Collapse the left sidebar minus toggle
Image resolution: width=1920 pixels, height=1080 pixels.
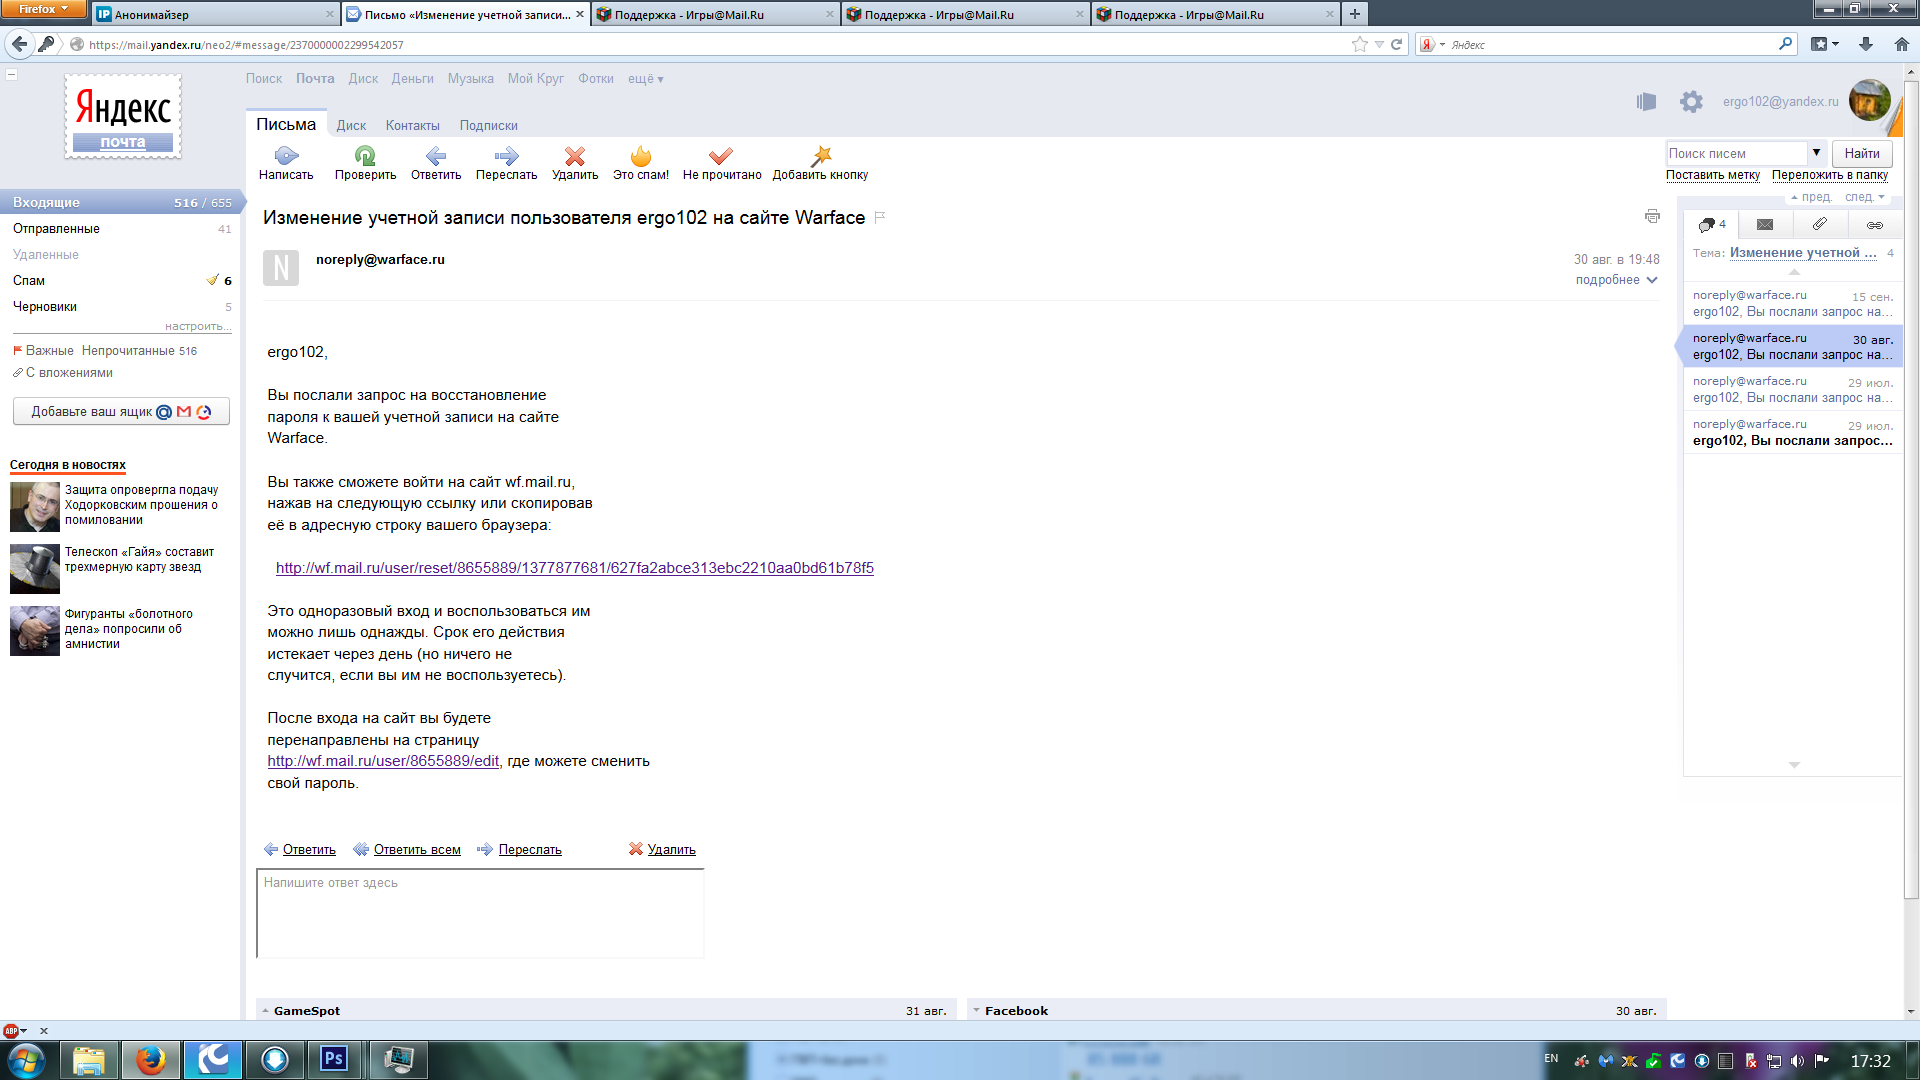pyautogui.click(x=12, y=74)
